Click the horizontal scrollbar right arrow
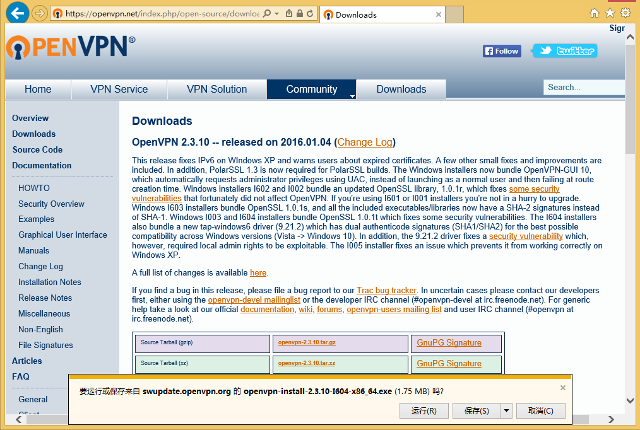Screen dimensions: 640x430 611,419
